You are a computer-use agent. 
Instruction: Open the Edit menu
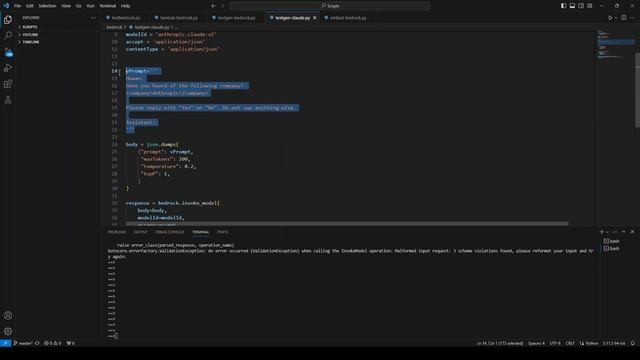tap(29, 6)
